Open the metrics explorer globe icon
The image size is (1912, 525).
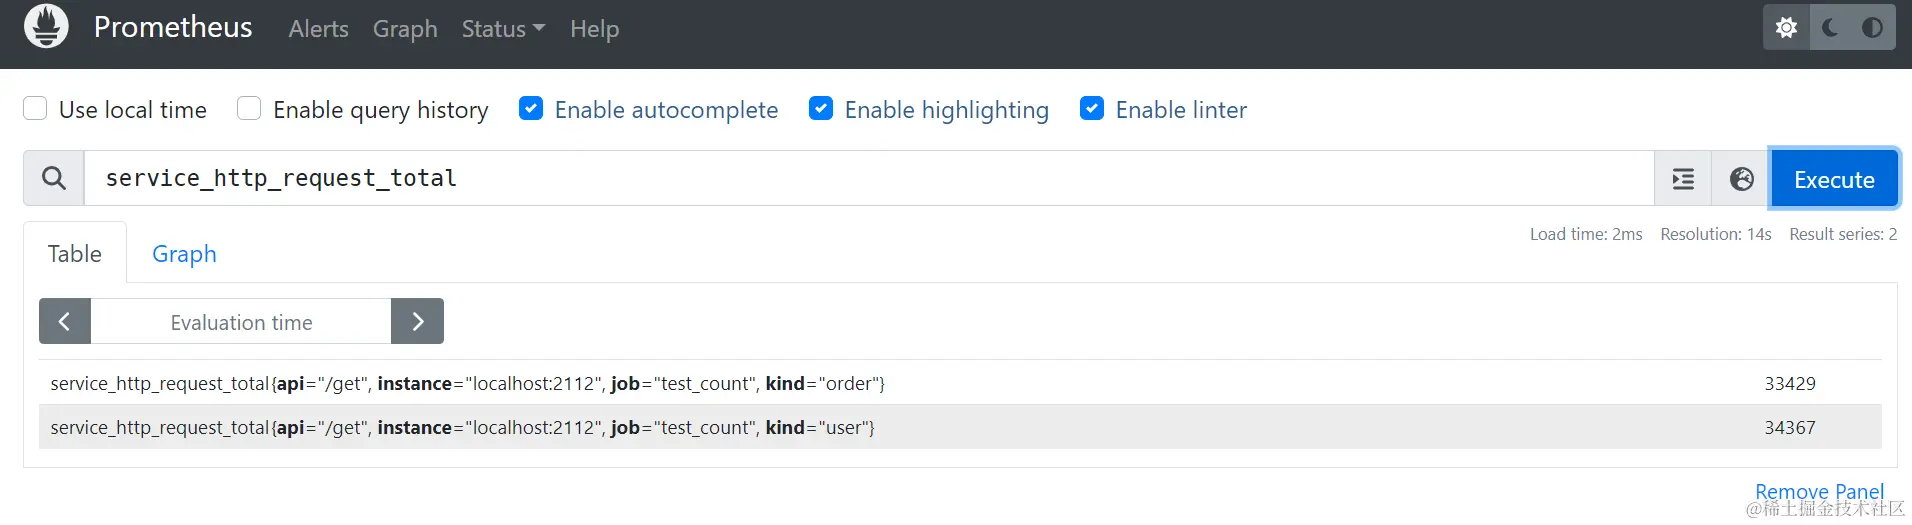[1741, 179]
